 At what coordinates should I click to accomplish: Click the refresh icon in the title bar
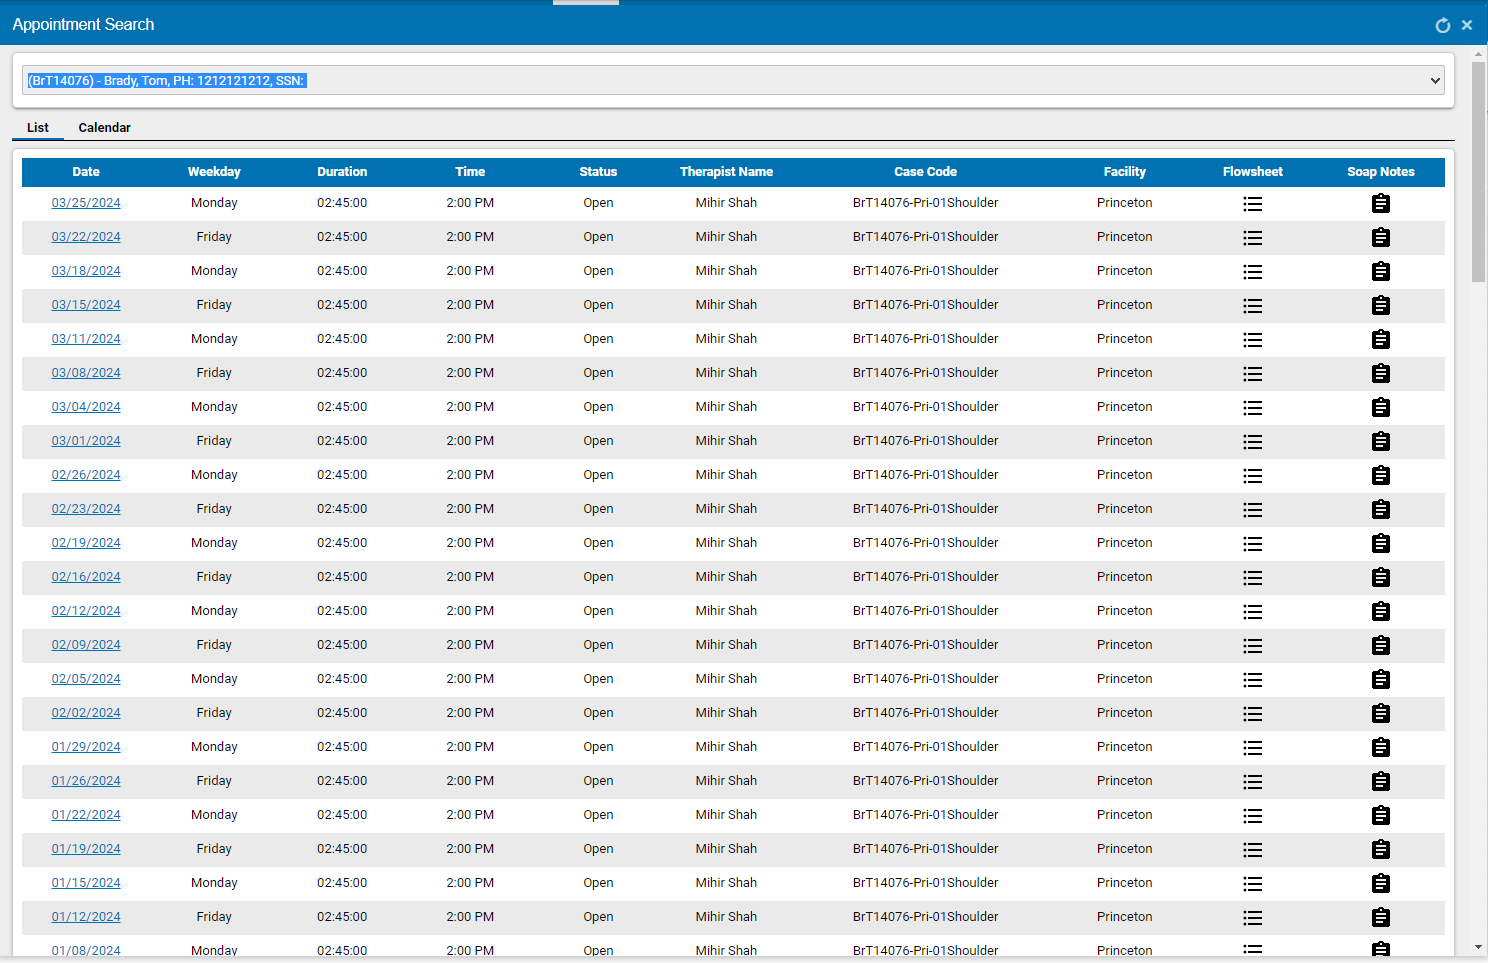1443,25
